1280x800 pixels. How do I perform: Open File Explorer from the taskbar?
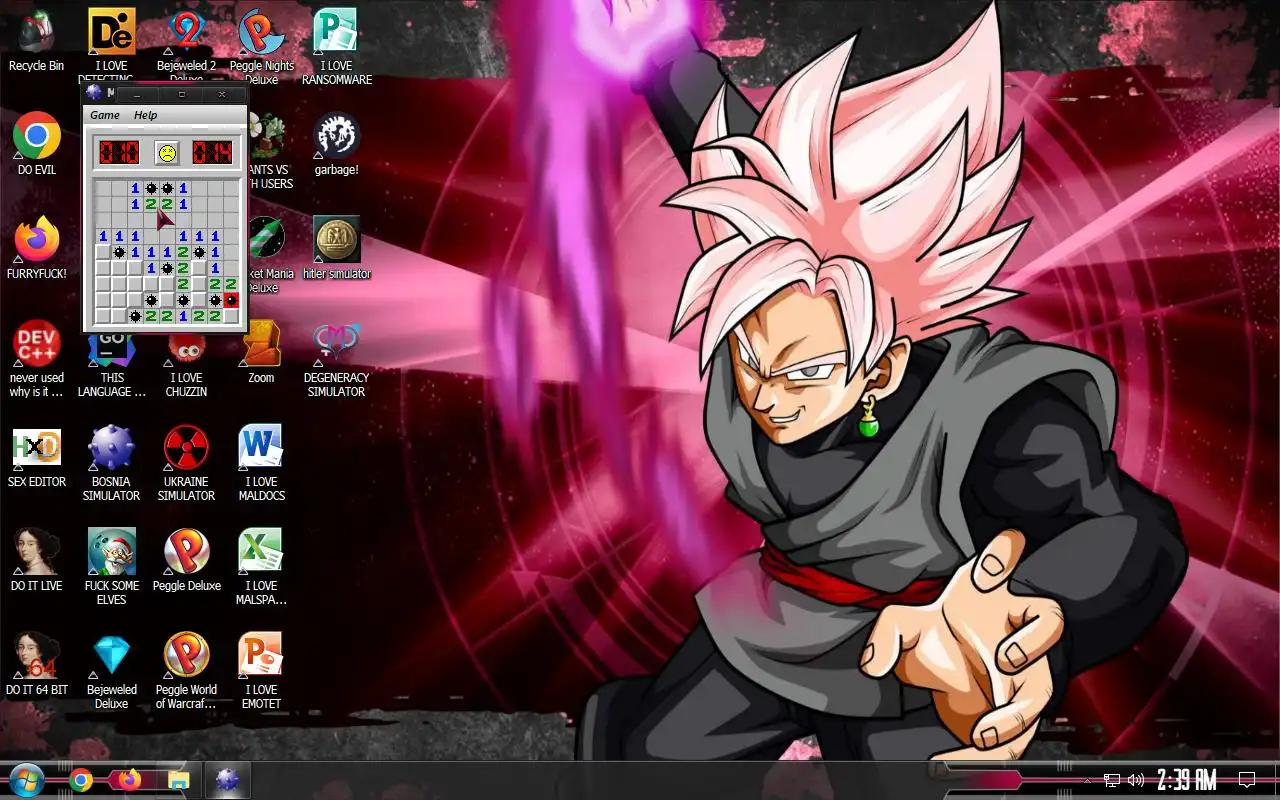pos(179,780)
